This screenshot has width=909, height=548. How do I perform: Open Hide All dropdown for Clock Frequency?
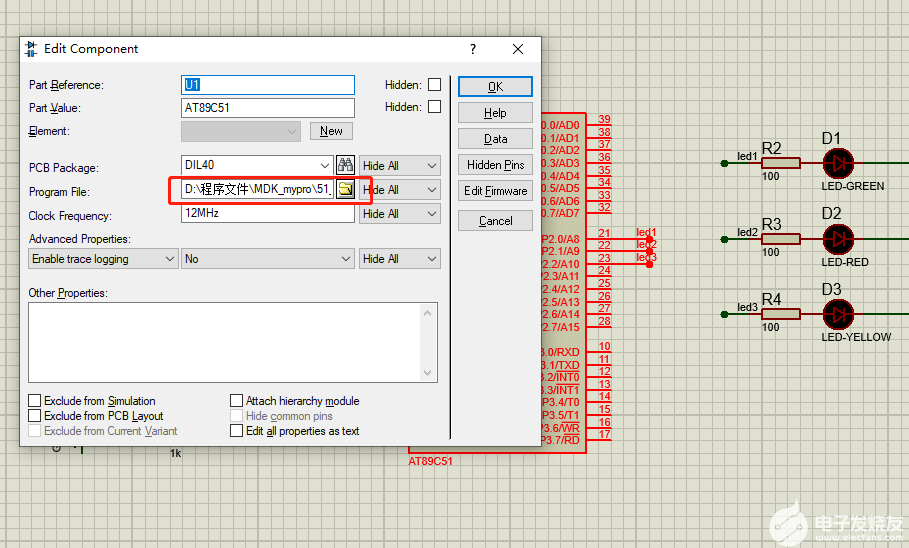(399, 214)
